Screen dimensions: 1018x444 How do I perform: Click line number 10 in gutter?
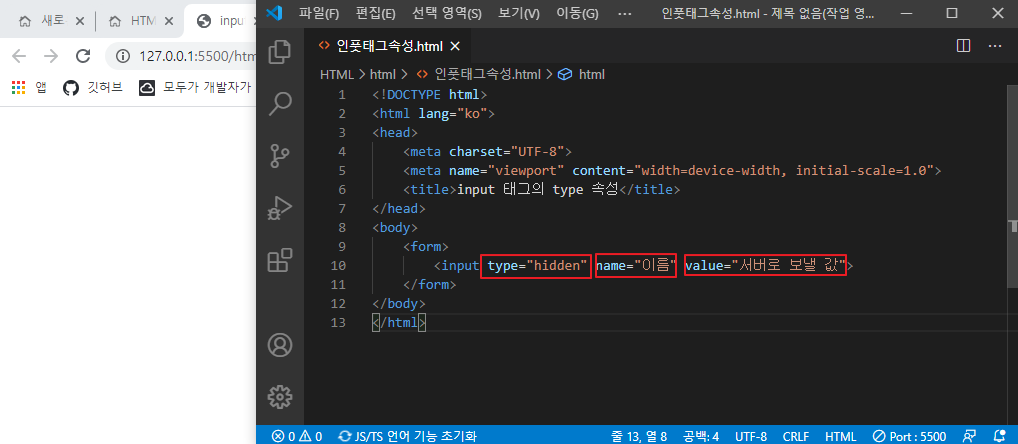pos(338,265)
